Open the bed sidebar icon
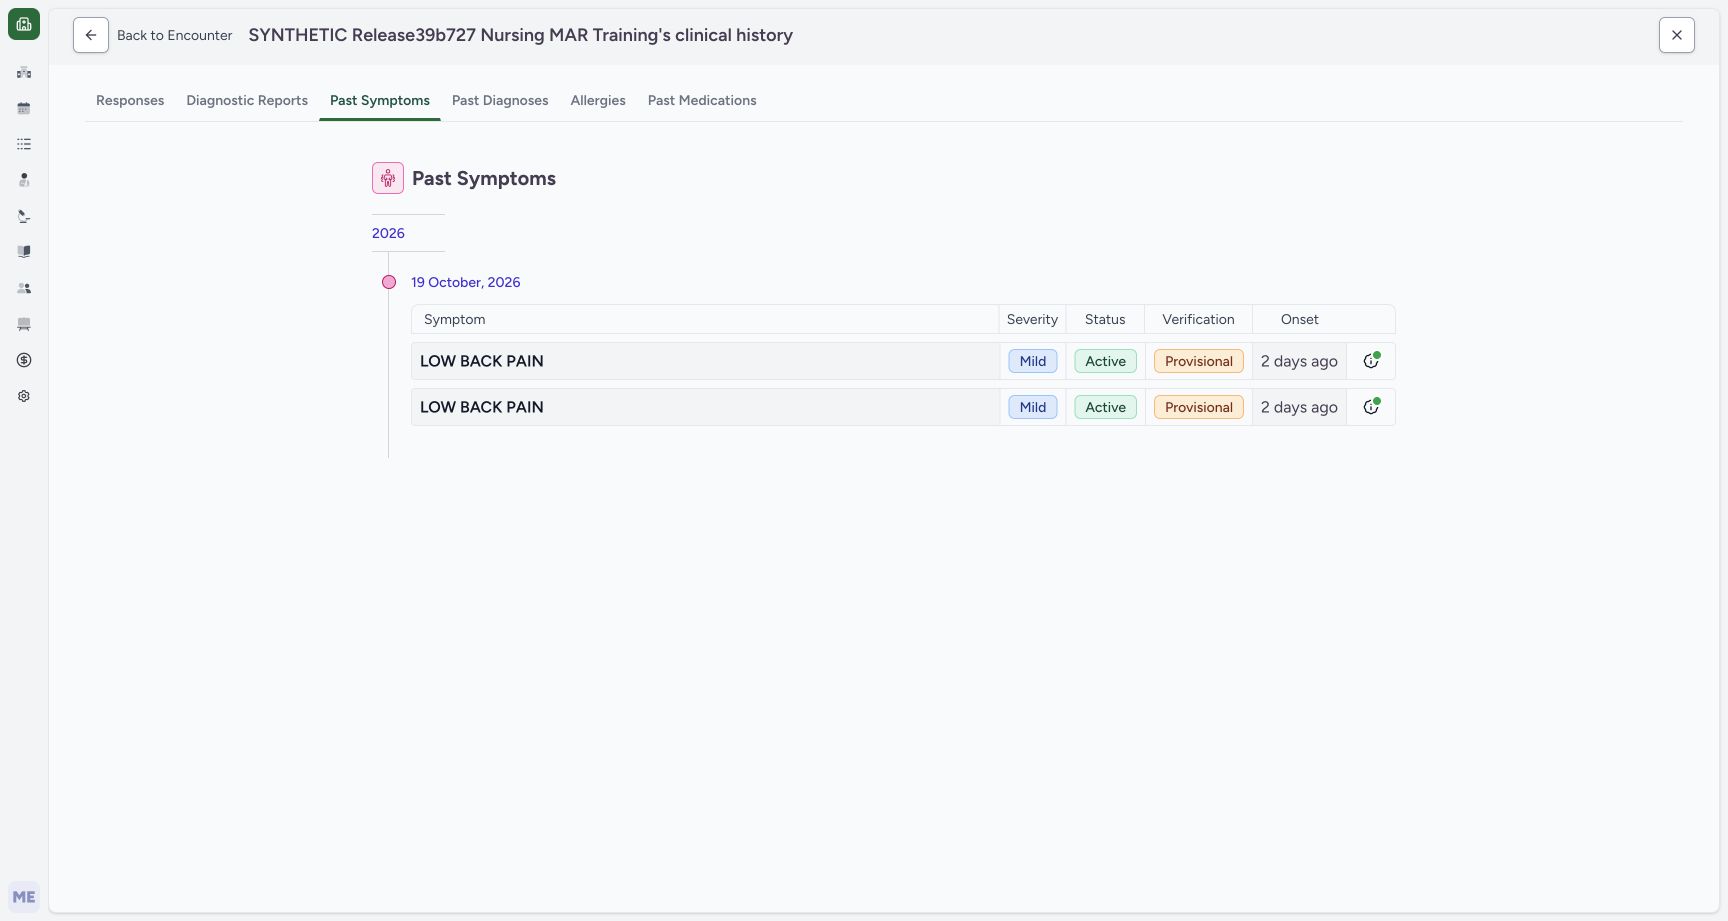The width and height of the screenshot is (1728, 921). (24, 324)
